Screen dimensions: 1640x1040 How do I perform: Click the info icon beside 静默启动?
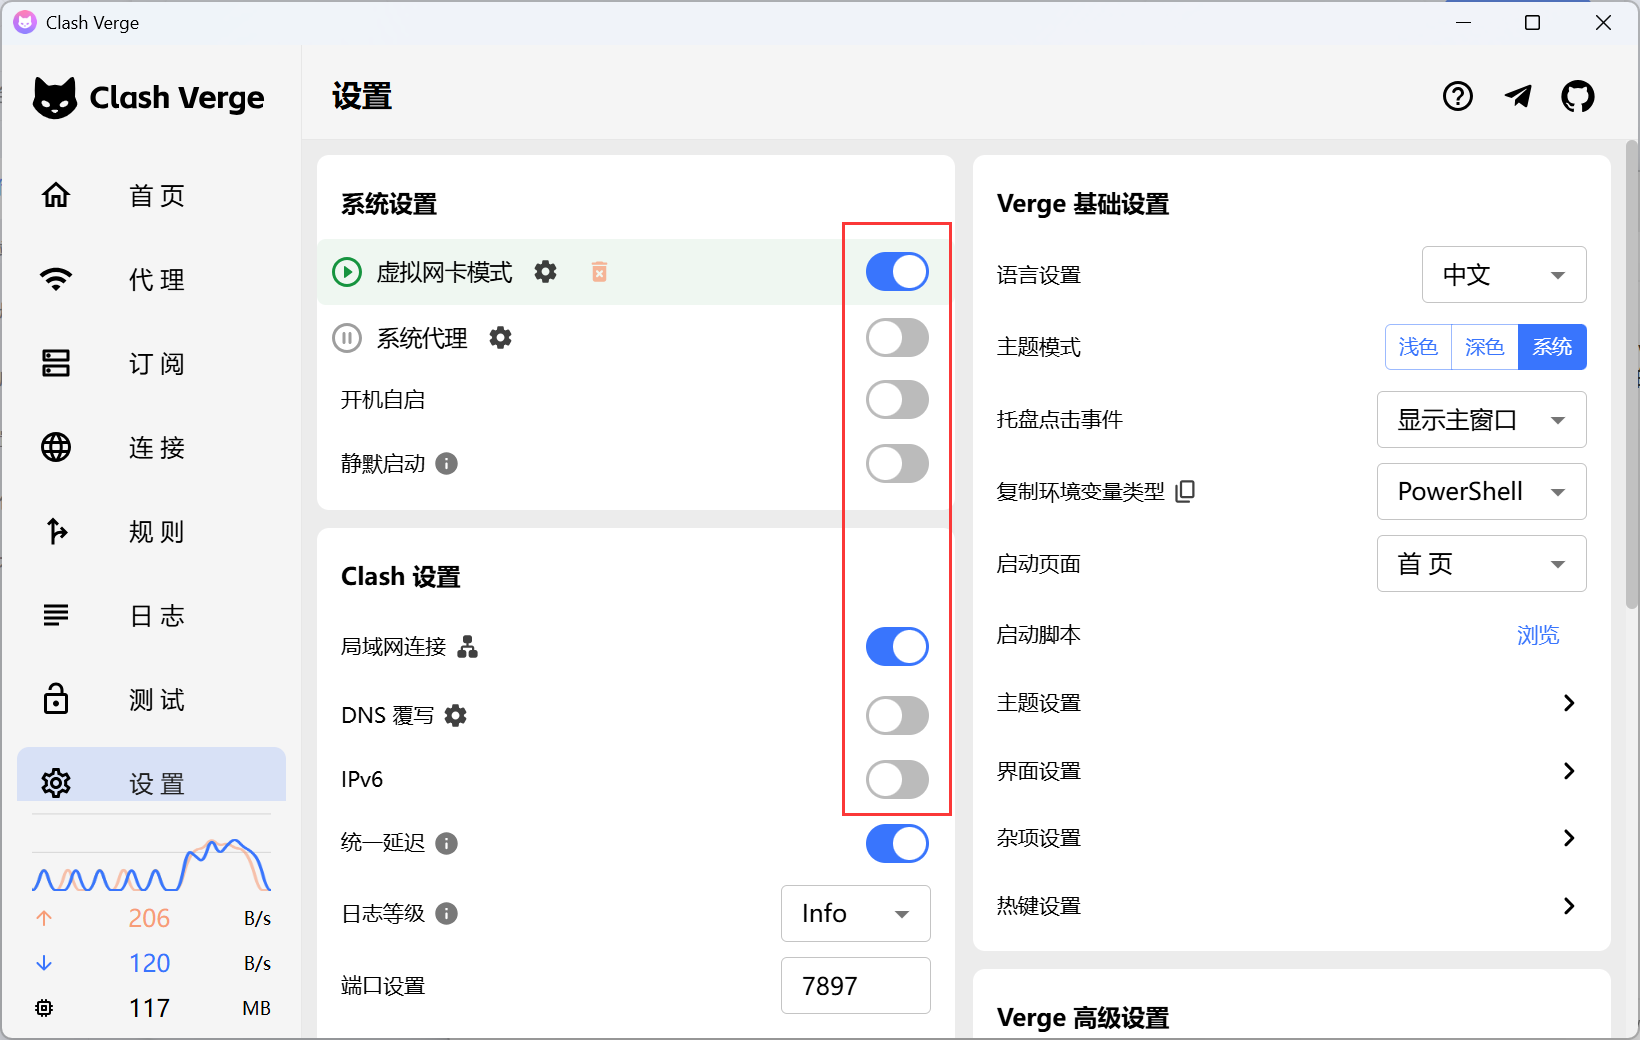(x=447, y=463)
